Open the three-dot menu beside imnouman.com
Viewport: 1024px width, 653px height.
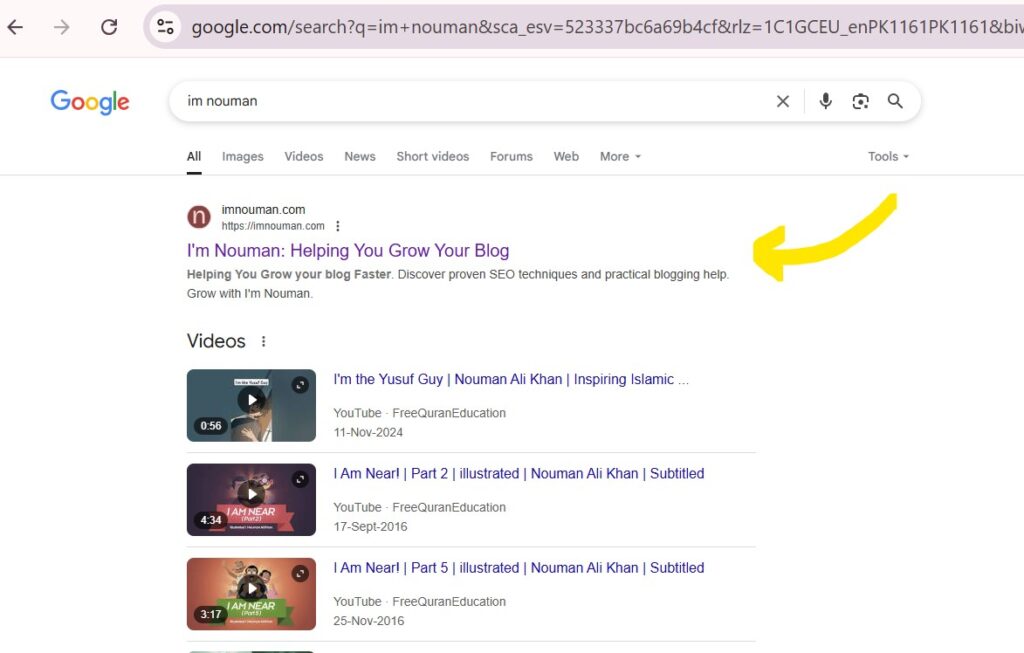(338, 226)
